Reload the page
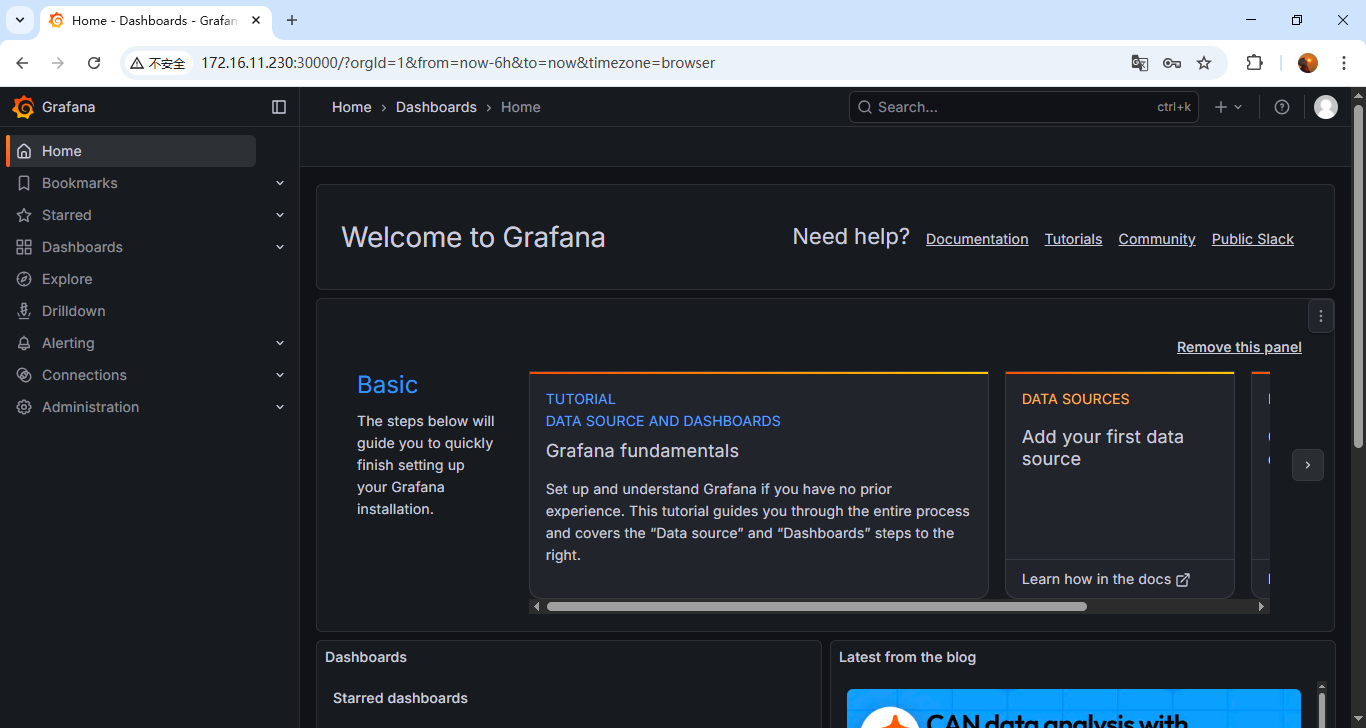 94,63
